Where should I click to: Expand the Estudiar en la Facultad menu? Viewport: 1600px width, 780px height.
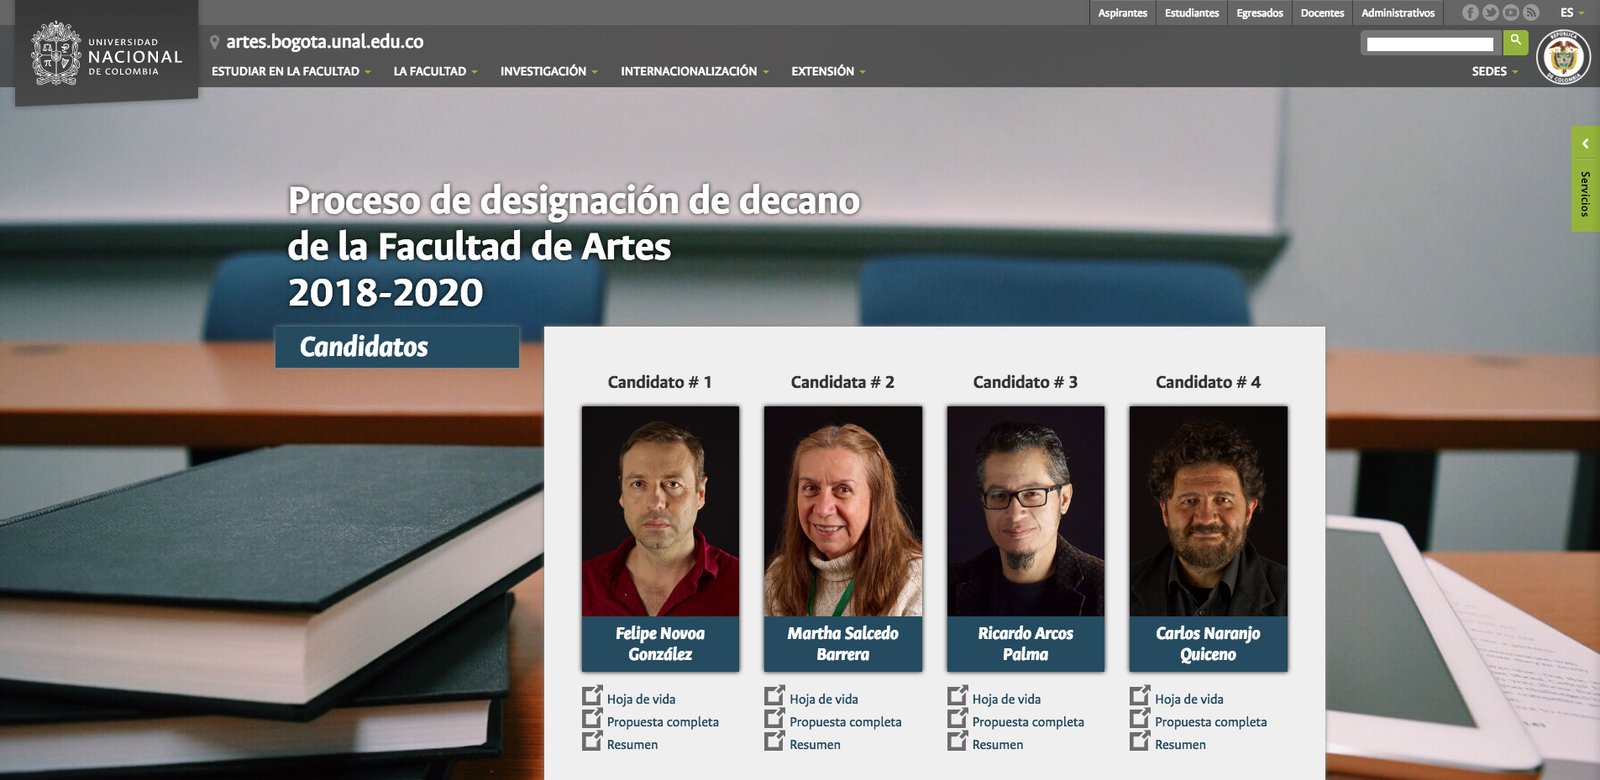coord(291,71)
